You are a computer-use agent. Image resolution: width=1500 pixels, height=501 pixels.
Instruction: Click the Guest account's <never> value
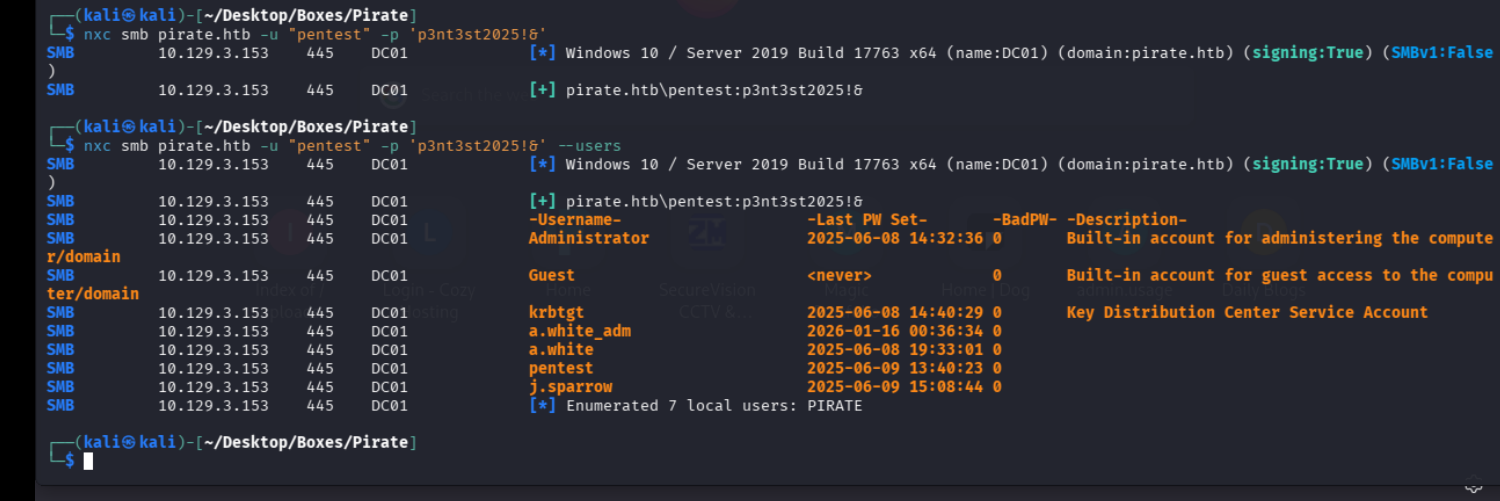click(838, 275)
